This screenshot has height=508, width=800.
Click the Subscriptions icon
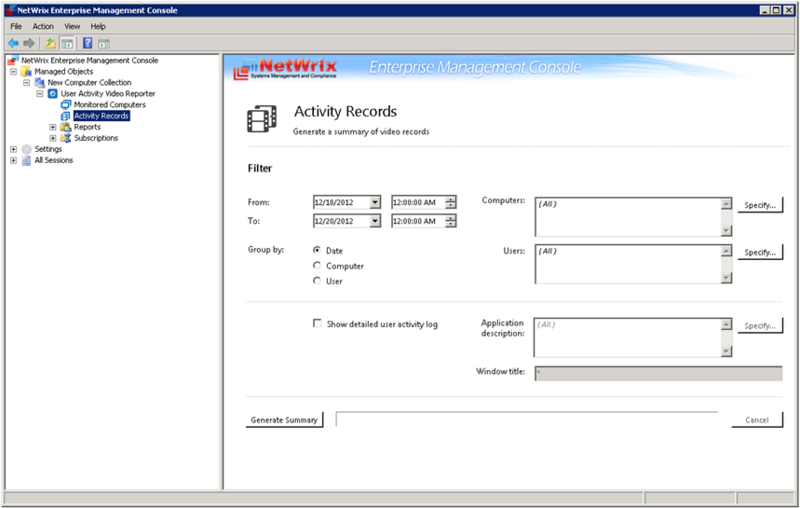[x=66, y=138]
